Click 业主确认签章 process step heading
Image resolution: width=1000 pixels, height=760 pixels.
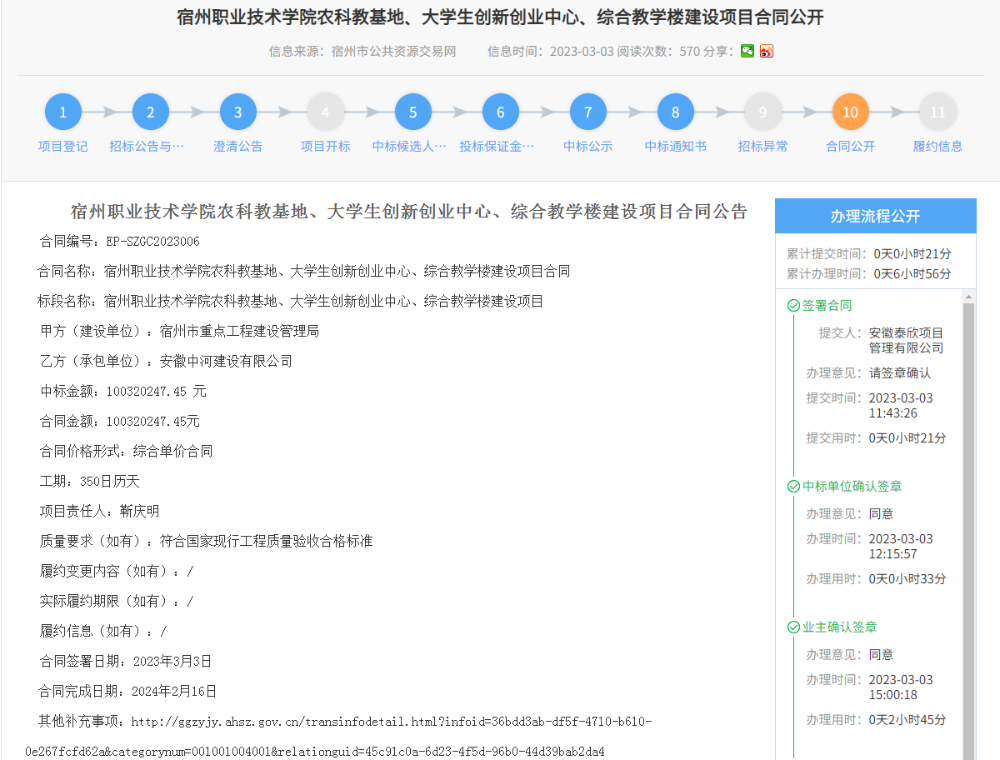pyautogui.click(x=839, y=627)
